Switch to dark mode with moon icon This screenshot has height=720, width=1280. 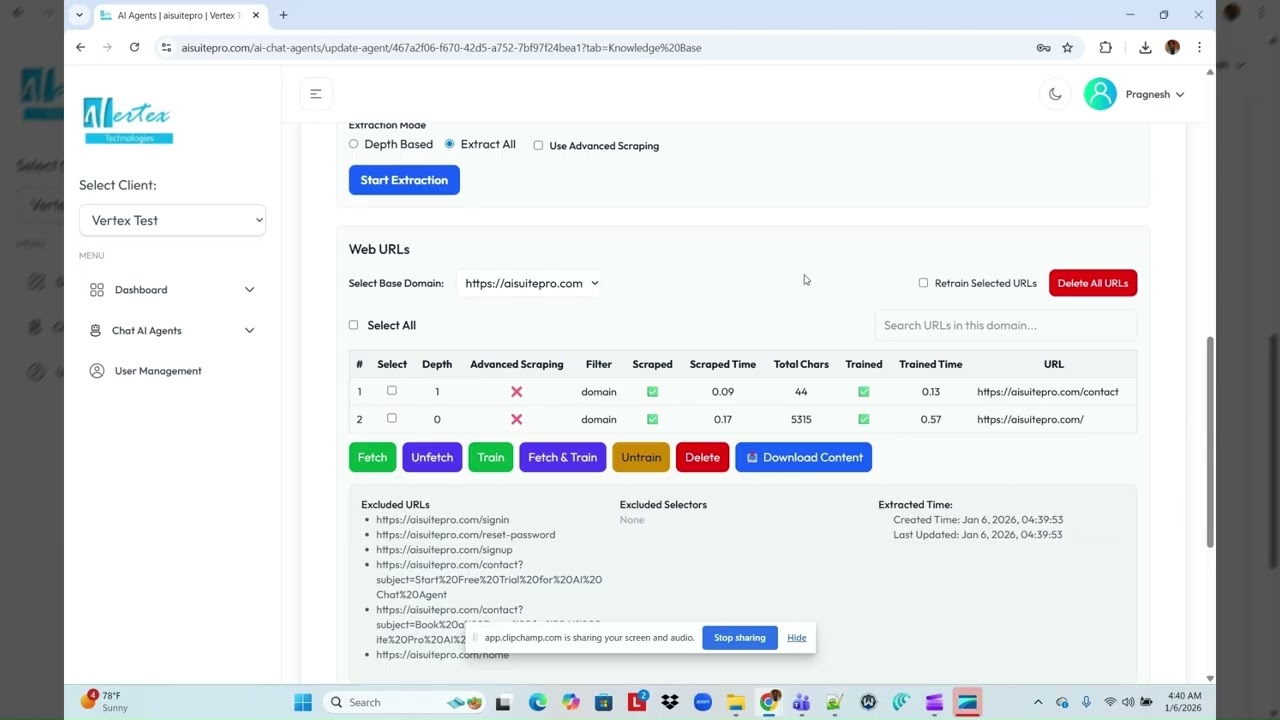(1055, 94)
